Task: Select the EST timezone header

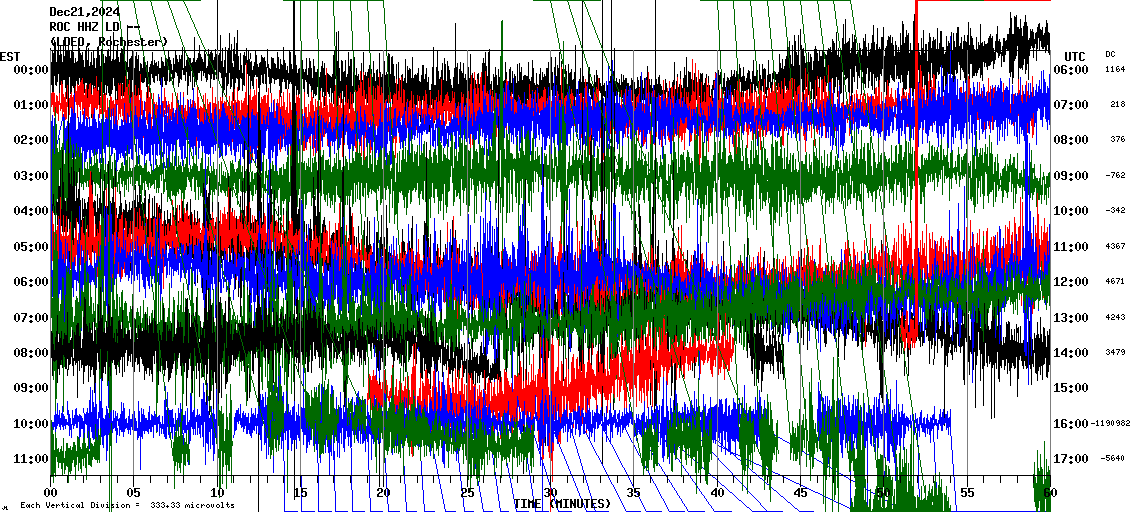Action: [10, 56]
